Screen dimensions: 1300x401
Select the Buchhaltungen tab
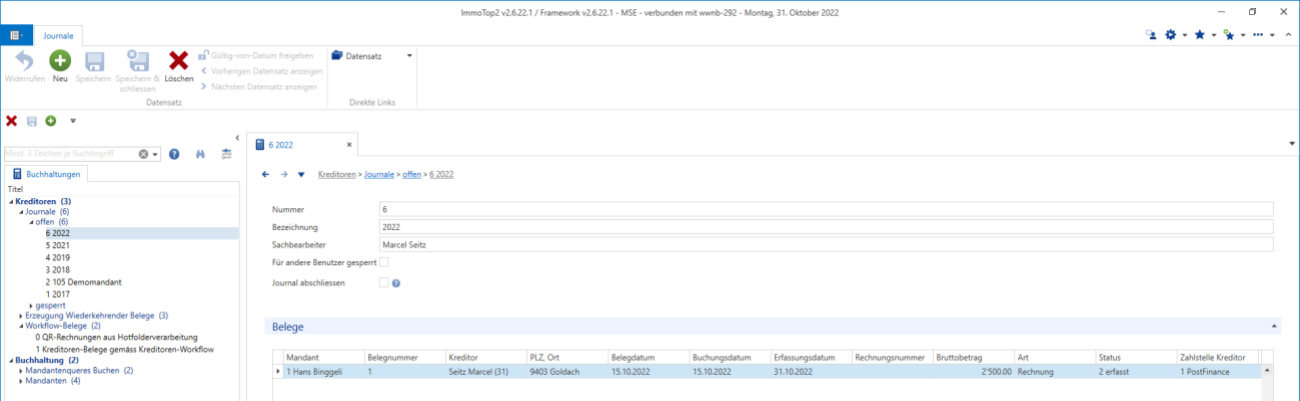(x=48, y=174)
